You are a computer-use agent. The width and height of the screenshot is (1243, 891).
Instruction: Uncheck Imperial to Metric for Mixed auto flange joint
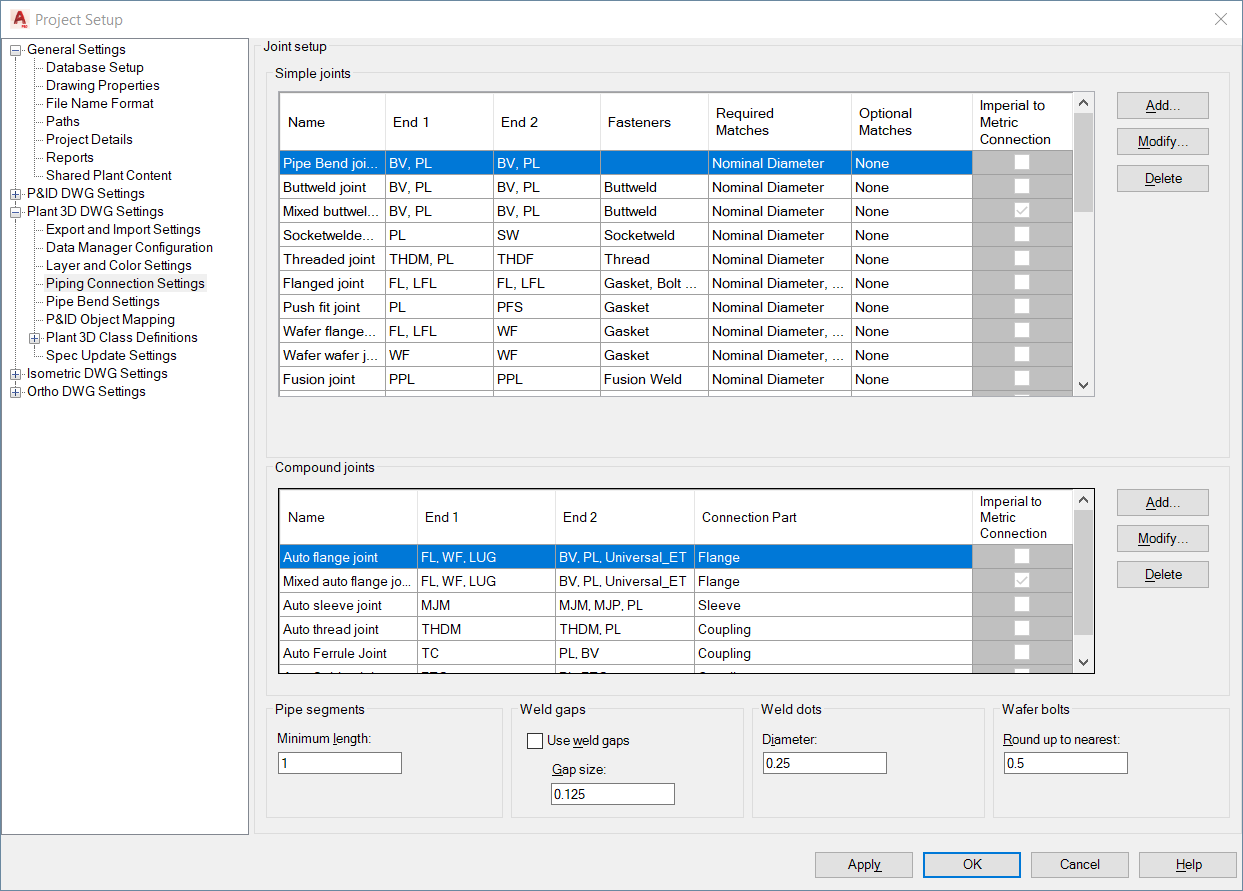point(1021,581)
